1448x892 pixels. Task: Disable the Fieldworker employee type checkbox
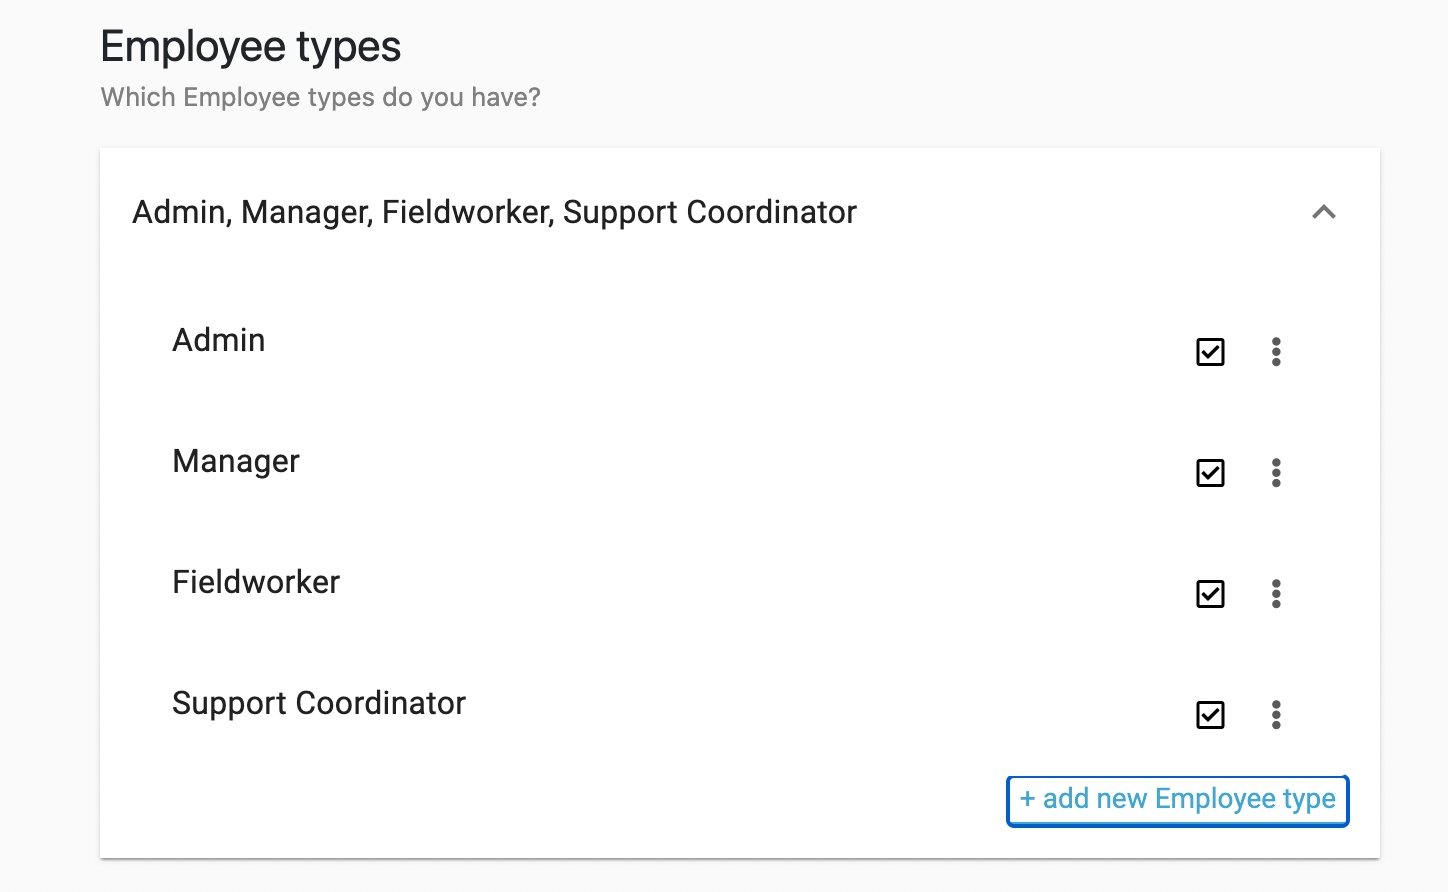[1210, 594]
